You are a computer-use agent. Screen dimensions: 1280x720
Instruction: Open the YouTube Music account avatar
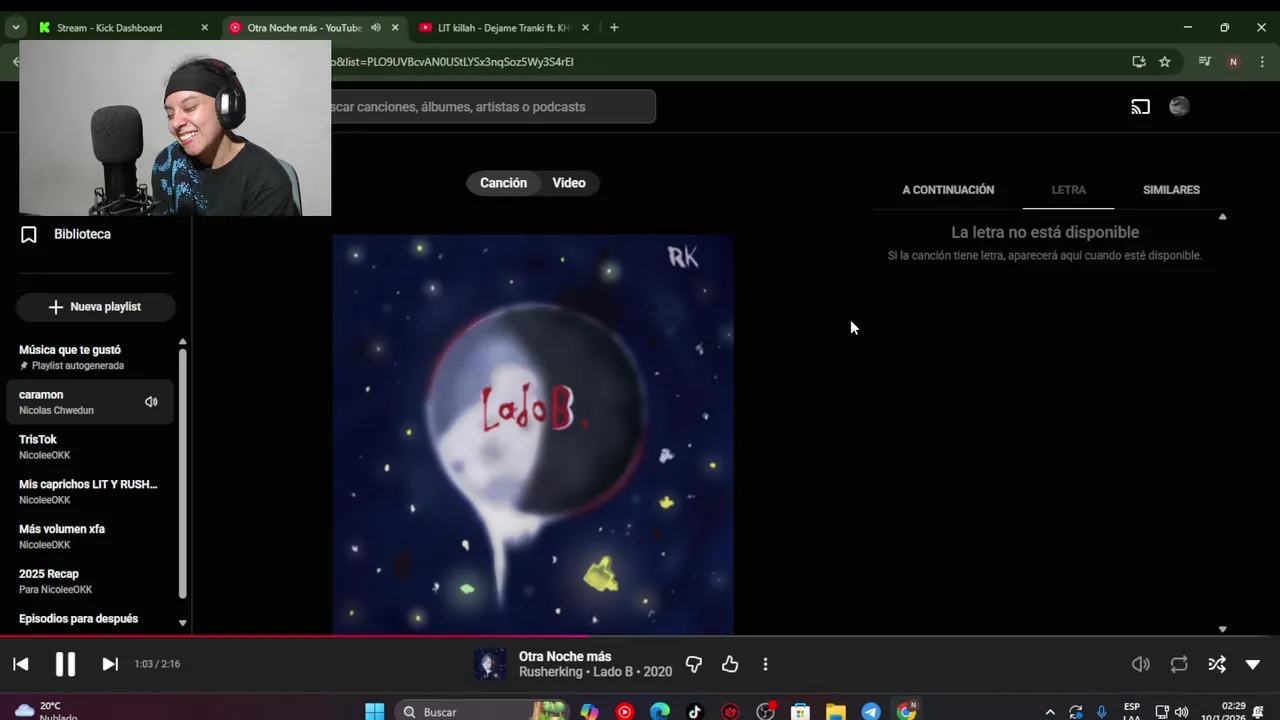[1179, 106]
